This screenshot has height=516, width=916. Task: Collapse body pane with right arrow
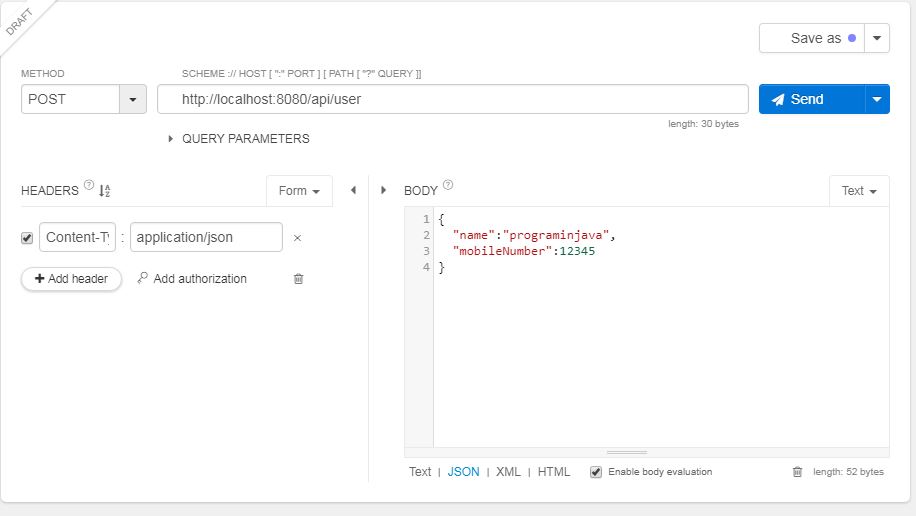(x=384, y=190)
